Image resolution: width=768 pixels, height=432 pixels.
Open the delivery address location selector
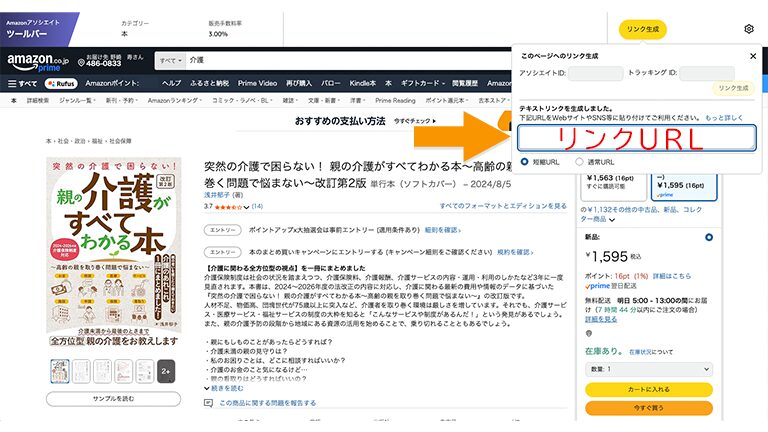(x=111, y=60)
